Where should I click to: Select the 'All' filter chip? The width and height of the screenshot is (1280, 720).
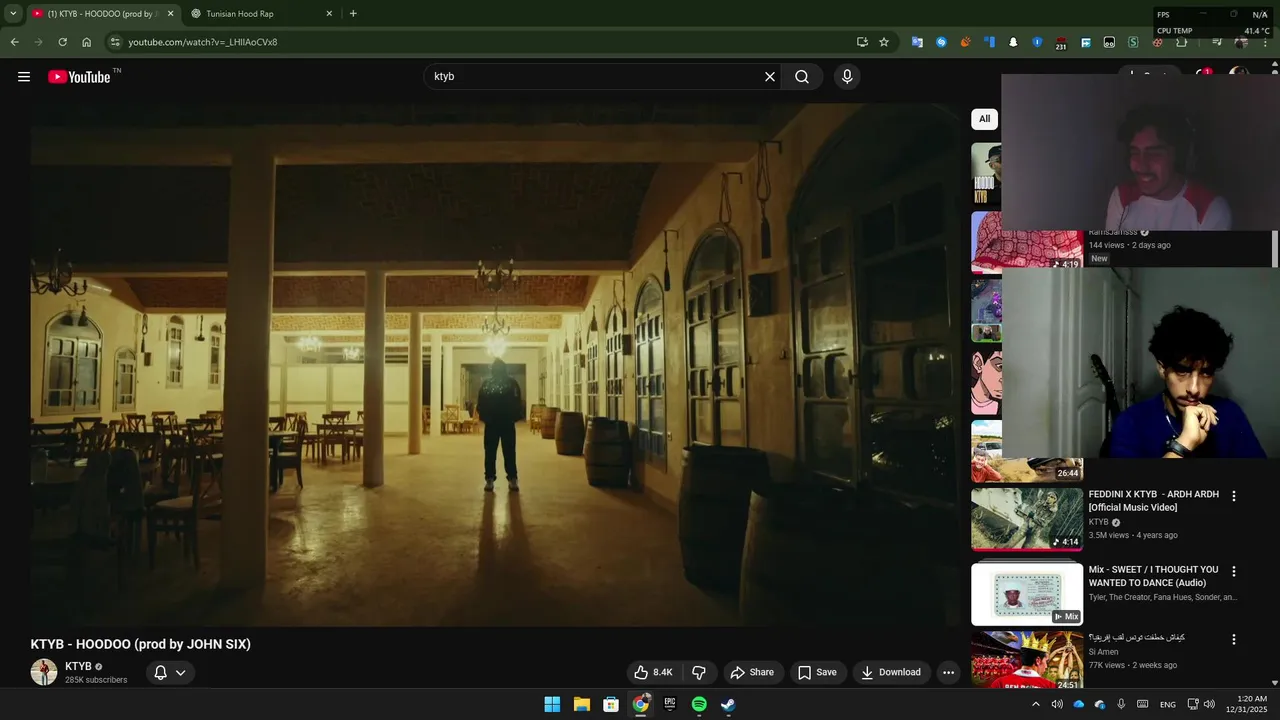pyautogui.click(x=984, y=119)
